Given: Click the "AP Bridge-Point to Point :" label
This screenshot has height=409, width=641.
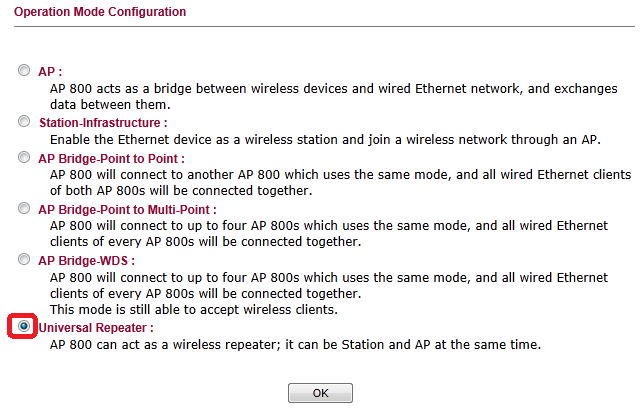Looking at the screenshot, I should click(x=111, y=158).
